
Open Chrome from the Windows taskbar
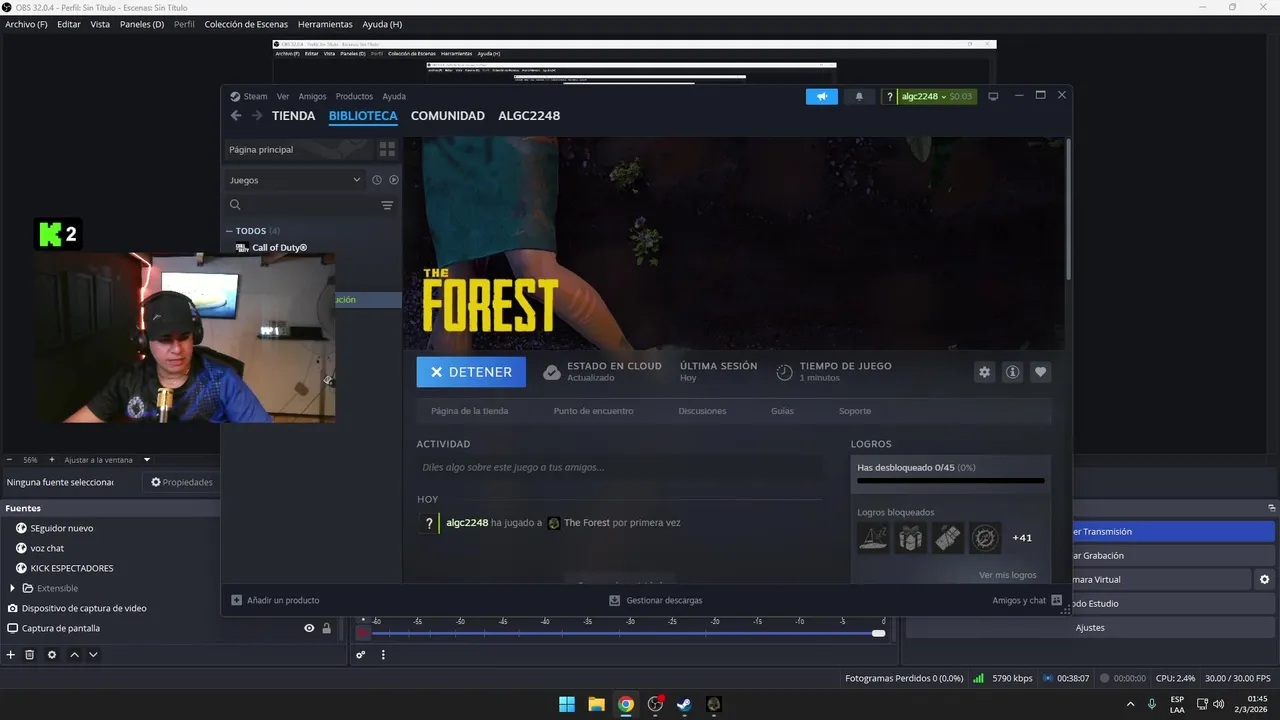[x=625, y=704]
